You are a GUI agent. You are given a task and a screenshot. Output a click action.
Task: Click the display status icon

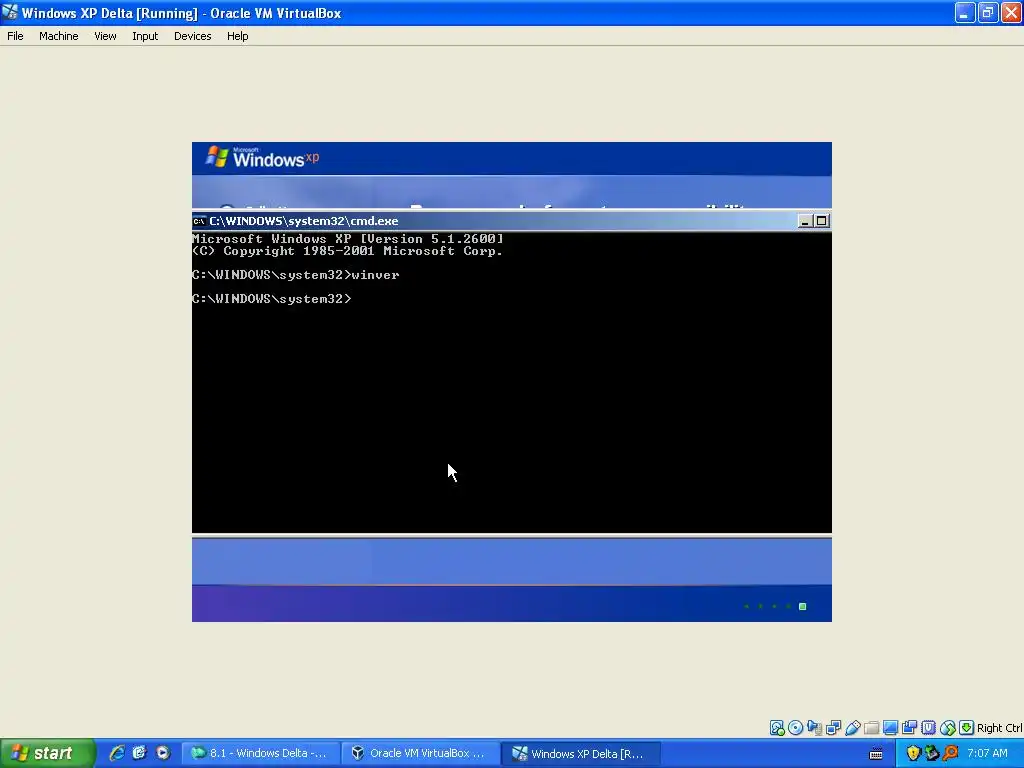pyautogui.click(x=890, y=728)
